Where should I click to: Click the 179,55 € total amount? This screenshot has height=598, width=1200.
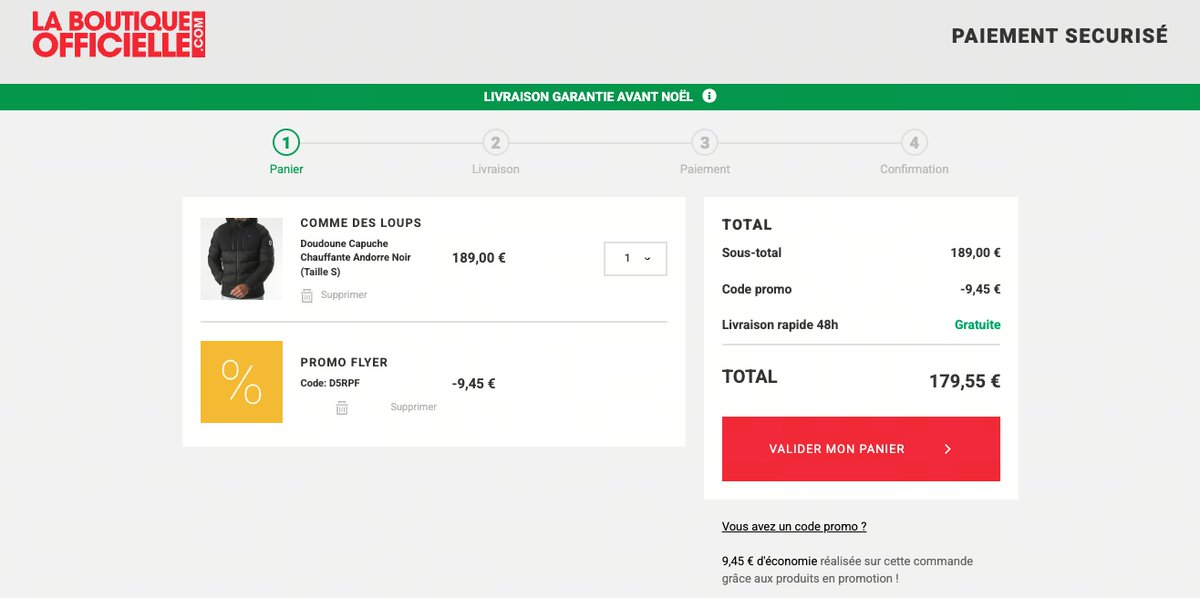pyautogui.click(x=965, y=381)
